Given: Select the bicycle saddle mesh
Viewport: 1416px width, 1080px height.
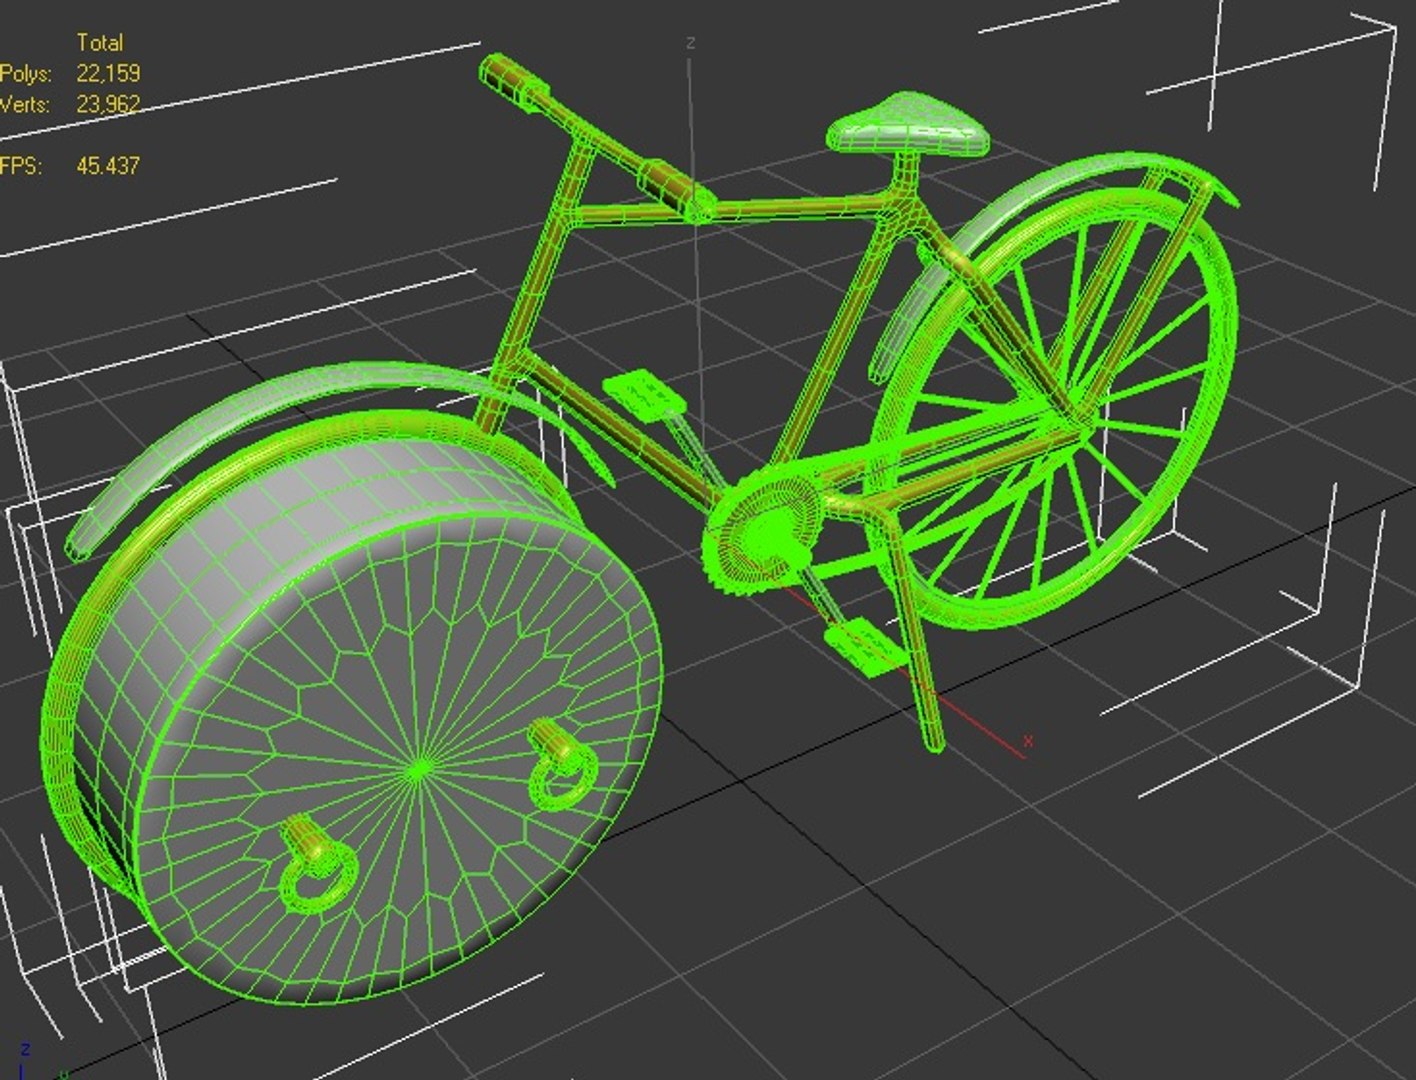Looking at the screenshot, I should pyautogui.click(x=908, y=125).
